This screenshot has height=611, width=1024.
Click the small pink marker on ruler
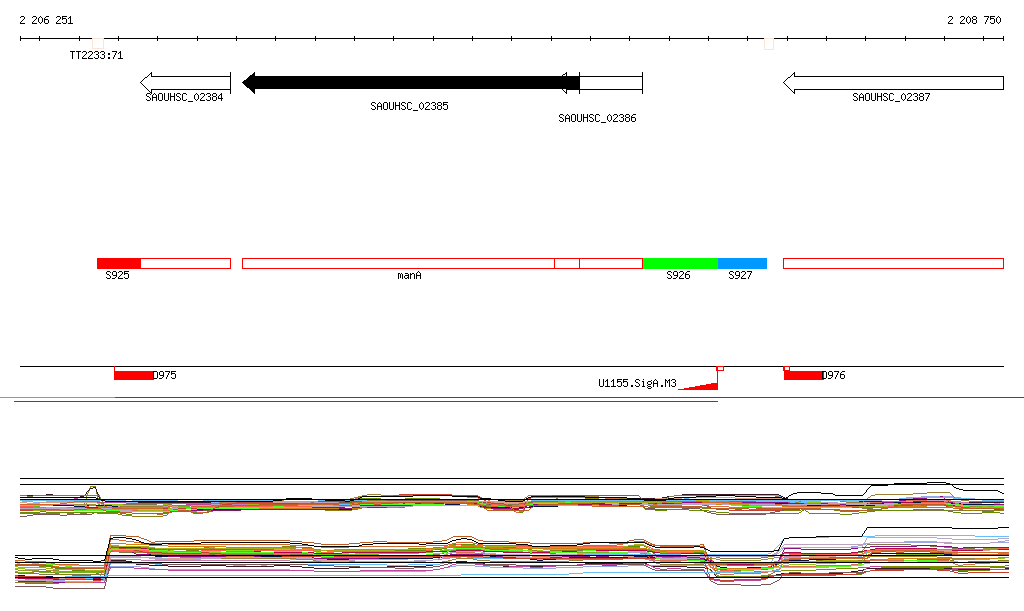tap(768, 43)
